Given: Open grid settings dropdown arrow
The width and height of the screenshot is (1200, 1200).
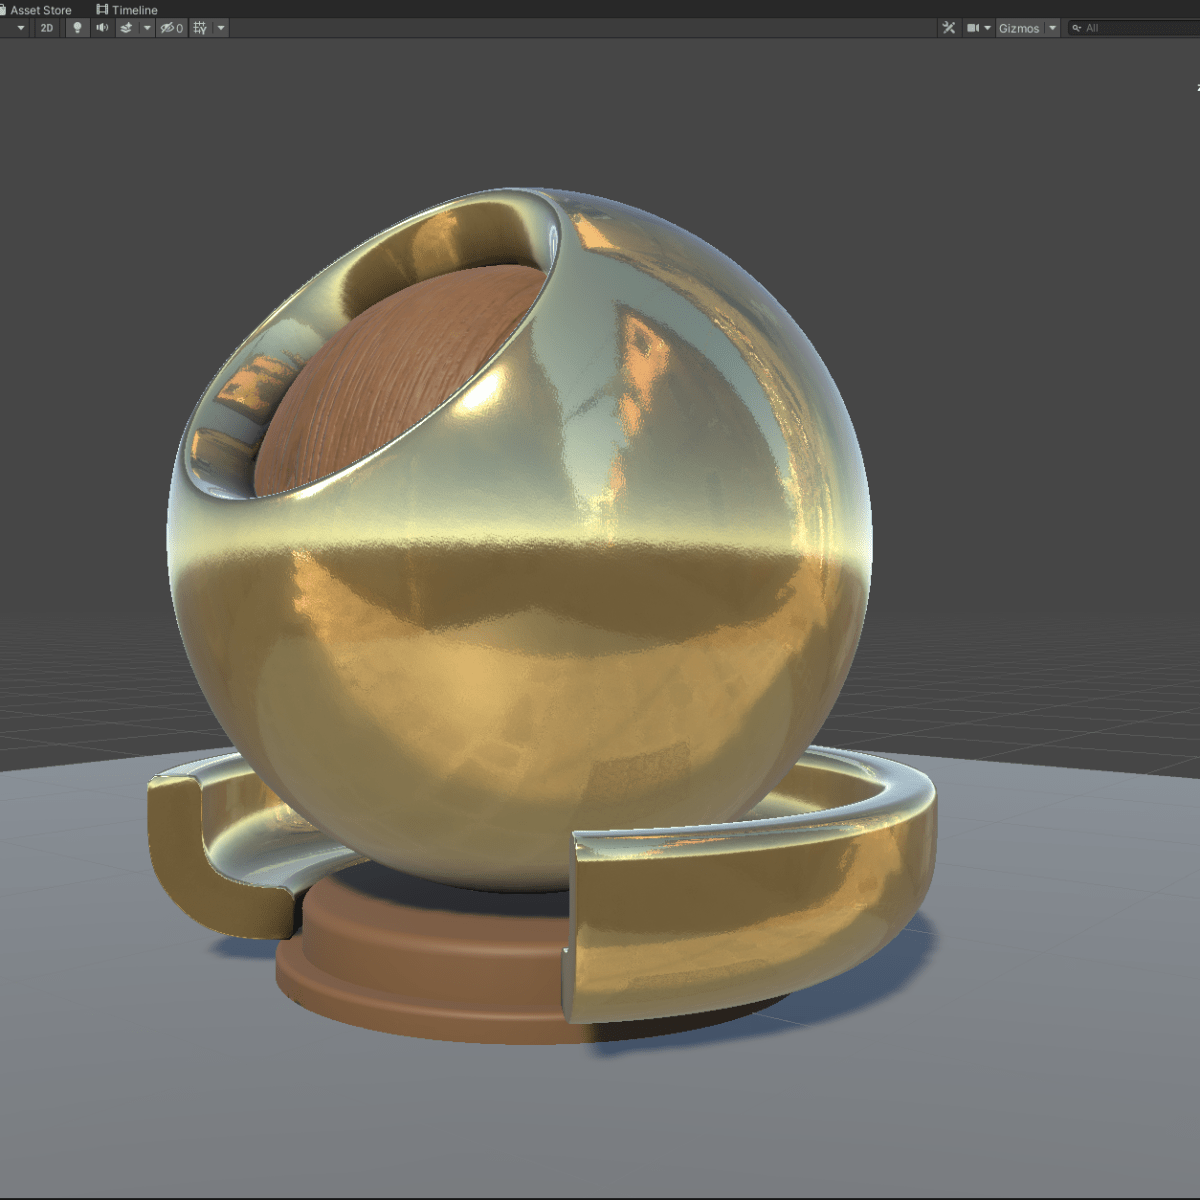Looking at the screenshot, I should (221, 28).
